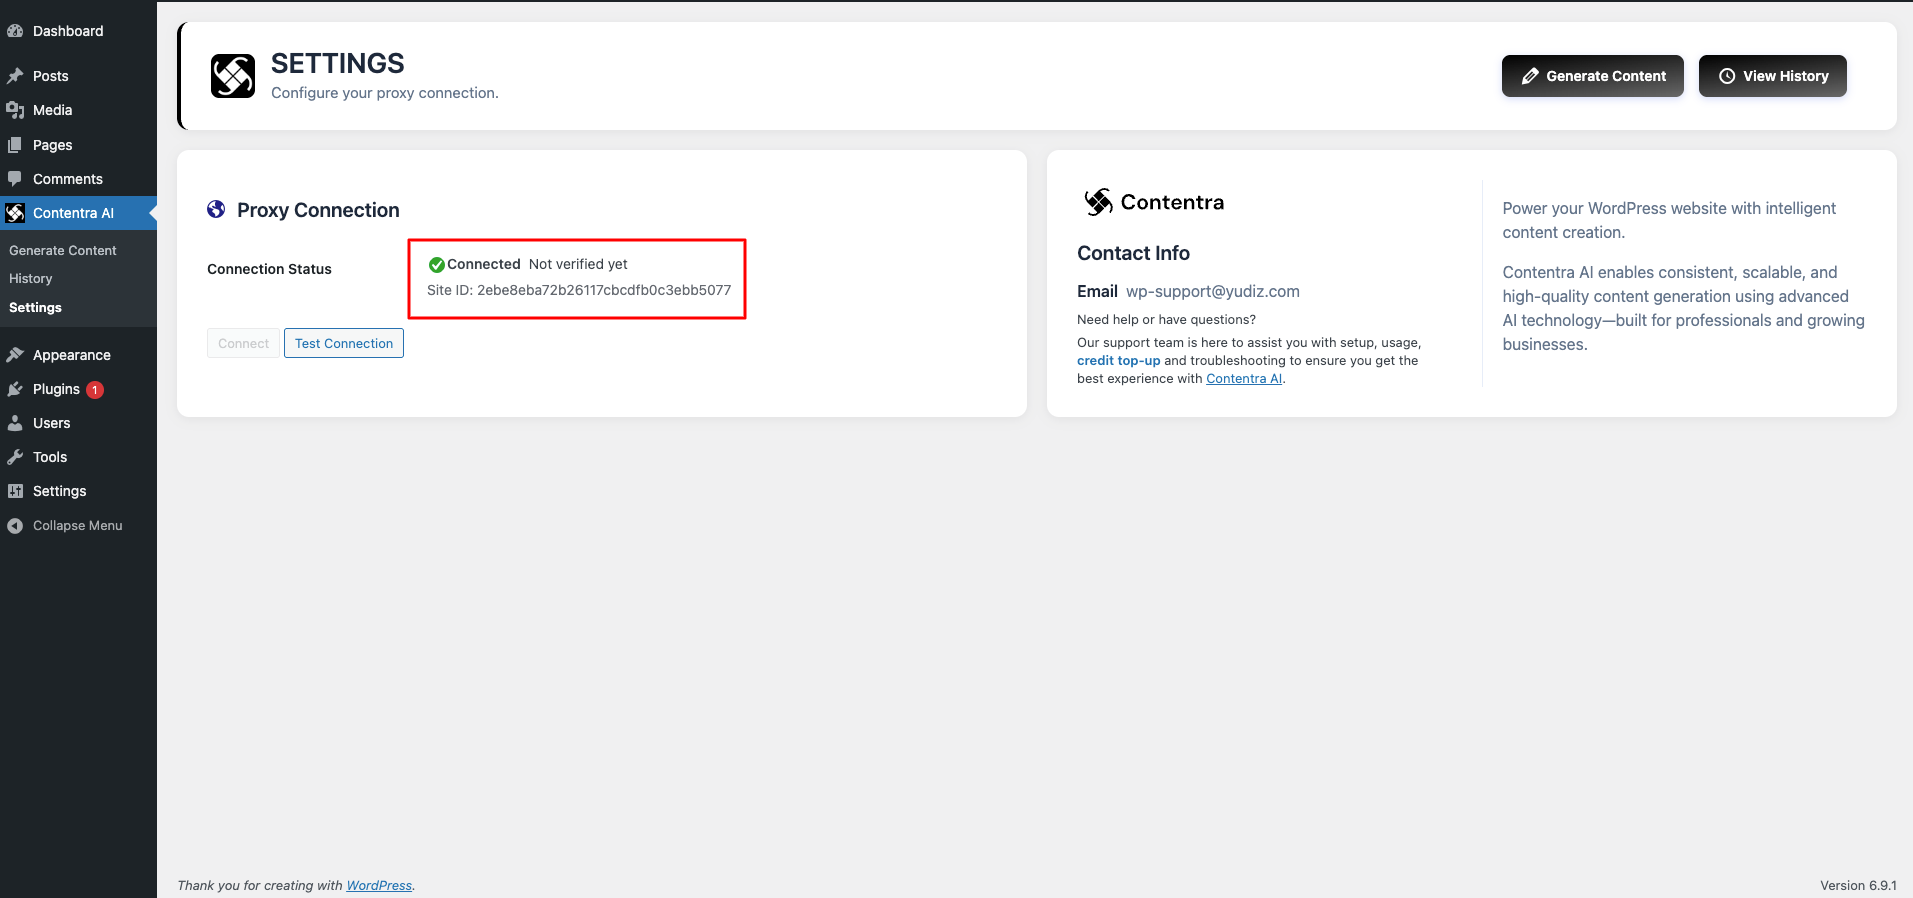The image size is (1913, 898).
Task: Click the Connection Status label
Action: pos(269,269)
